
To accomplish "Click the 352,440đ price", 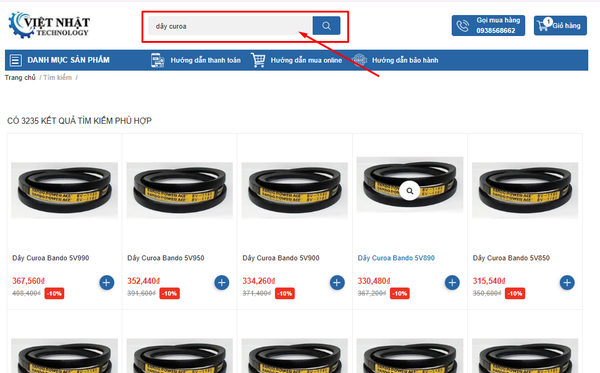I will tap(143, 281).
